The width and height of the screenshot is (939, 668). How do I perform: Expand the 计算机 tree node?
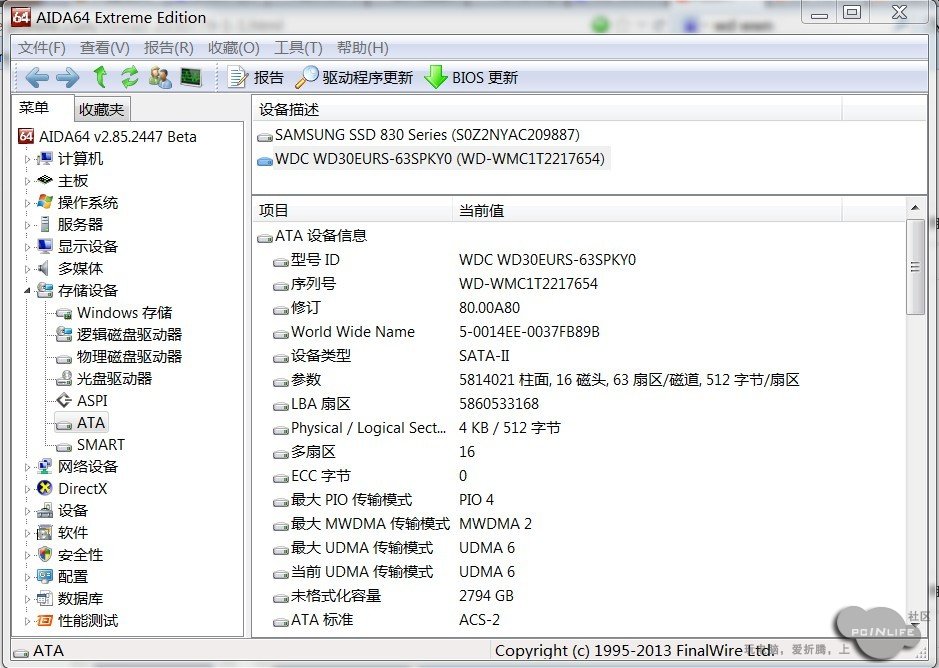[27, 159]
